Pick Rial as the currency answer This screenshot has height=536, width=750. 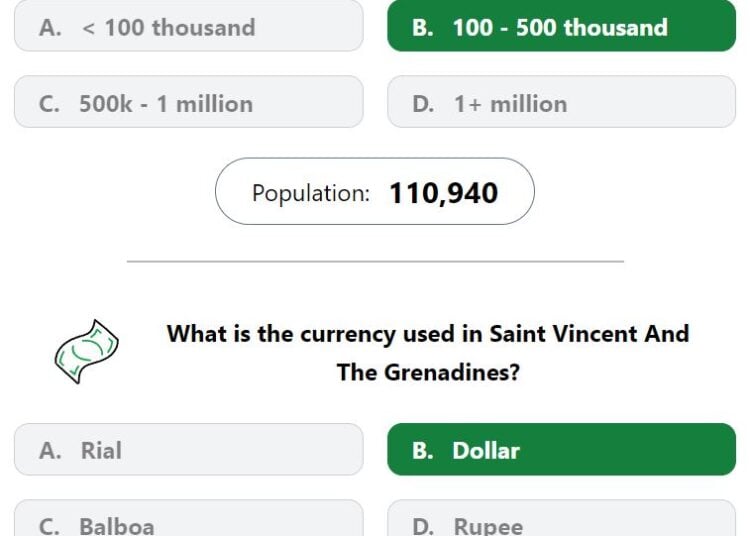tap(188, 449)
